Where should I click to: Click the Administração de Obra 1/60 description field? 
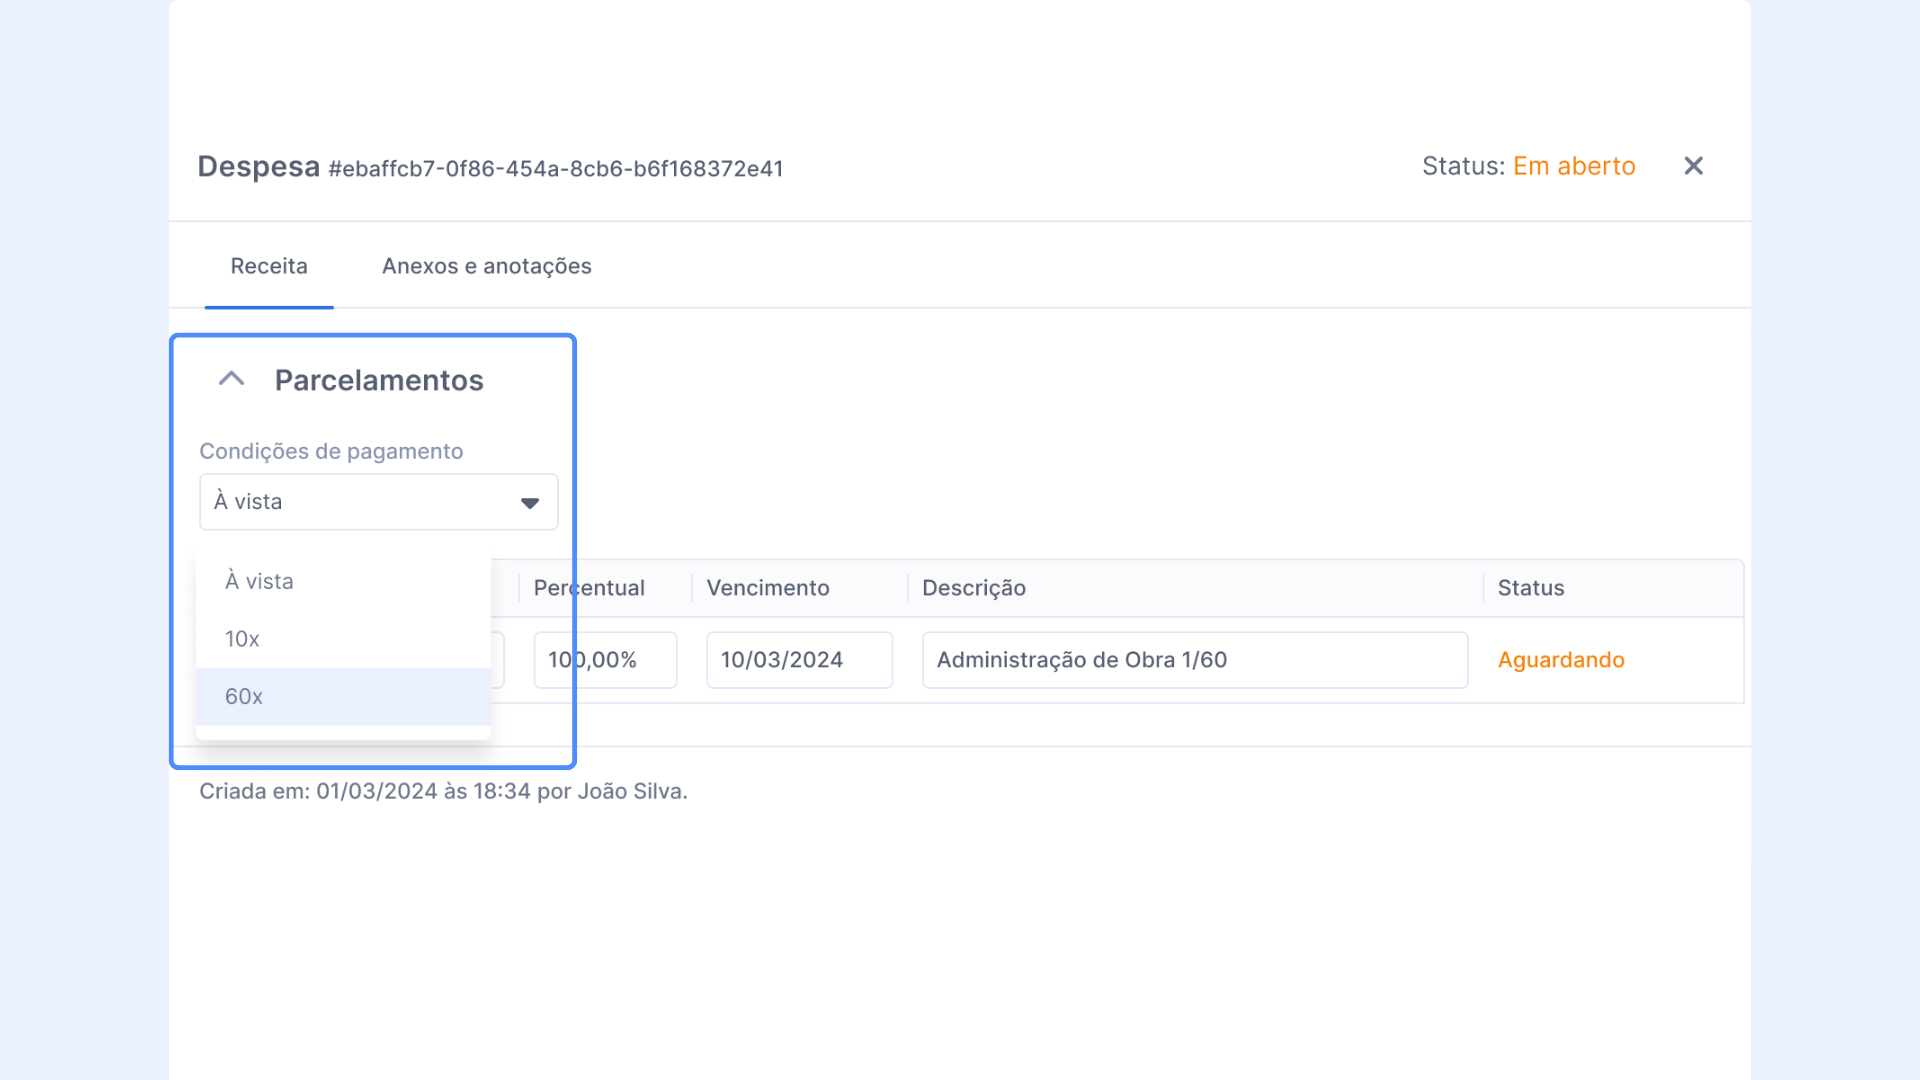click(x=1194, y=660)
